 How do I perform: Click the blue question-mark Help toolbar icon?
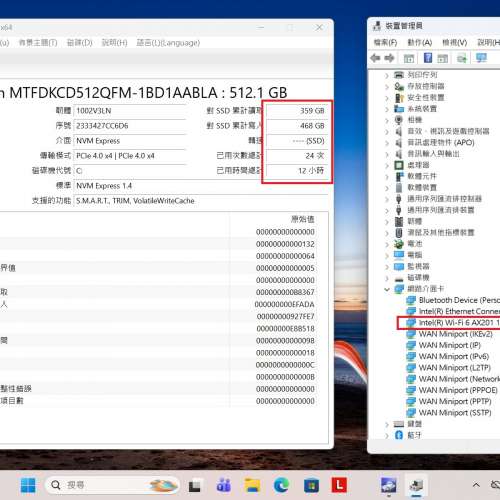[x=428, y=58]
